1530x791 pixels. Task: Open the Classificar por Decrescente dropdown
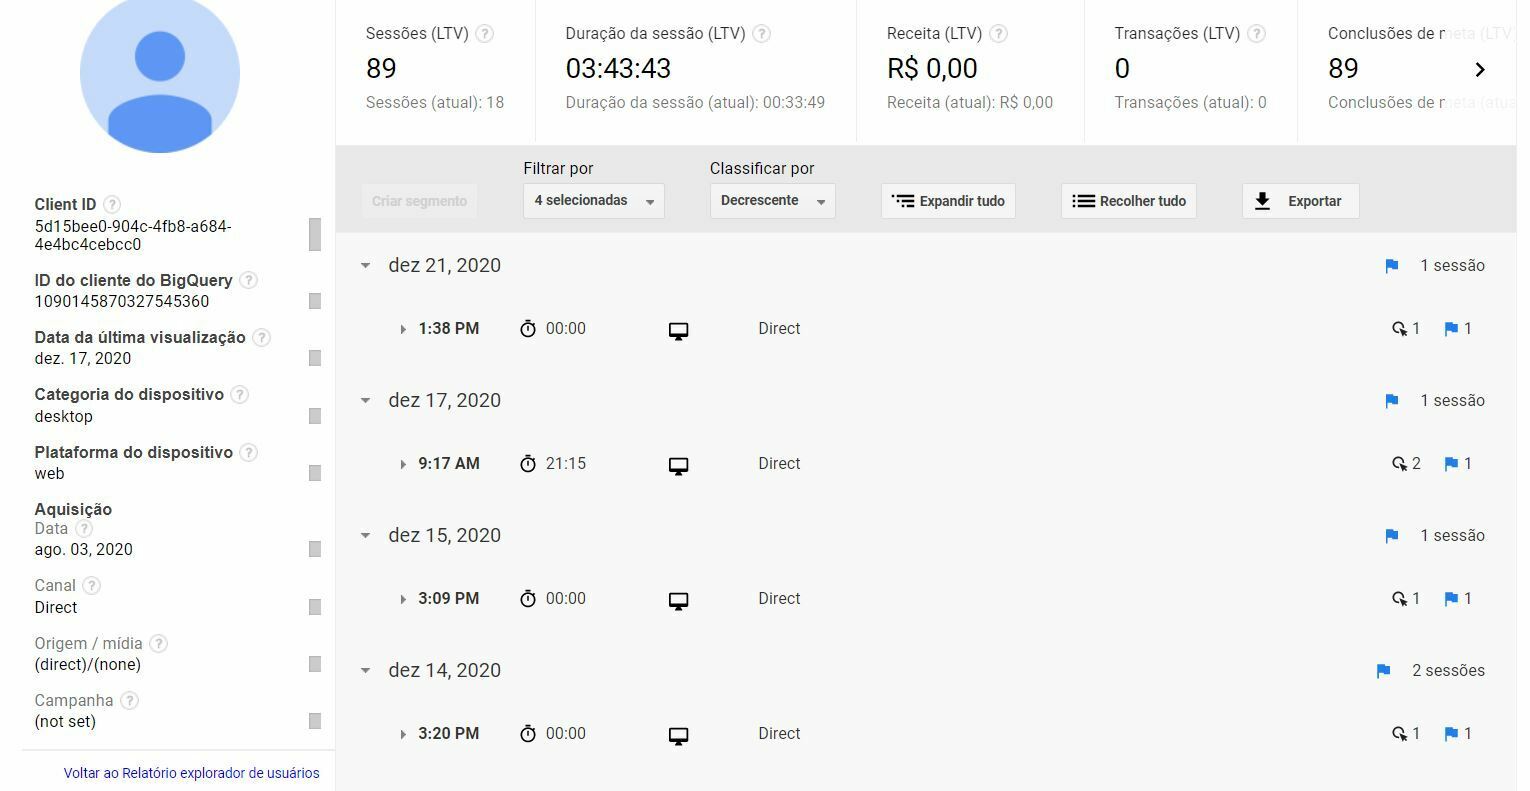point(773,201)
